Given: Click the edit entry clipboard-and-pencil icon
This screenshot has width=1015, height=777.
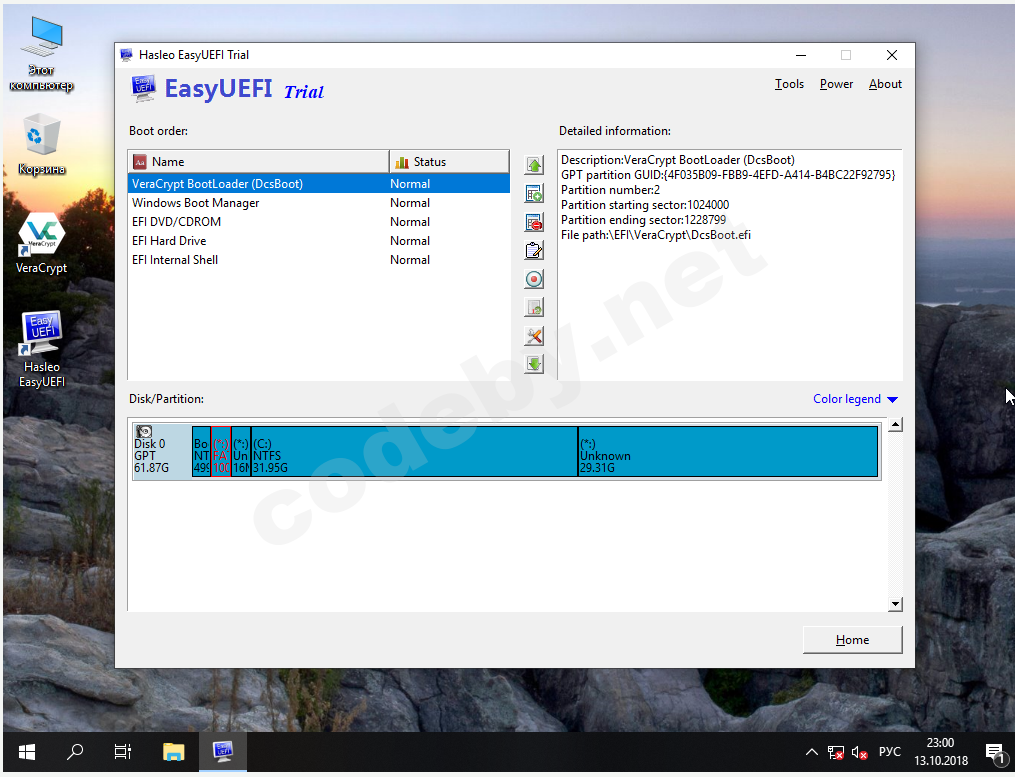Looking at the screenshot, I should pos(534,251).
